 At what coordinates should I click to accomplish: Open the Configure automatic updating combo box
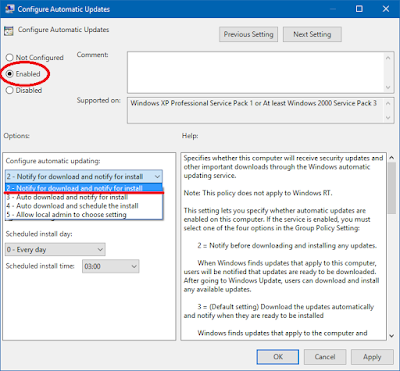(x=84, y=176)
